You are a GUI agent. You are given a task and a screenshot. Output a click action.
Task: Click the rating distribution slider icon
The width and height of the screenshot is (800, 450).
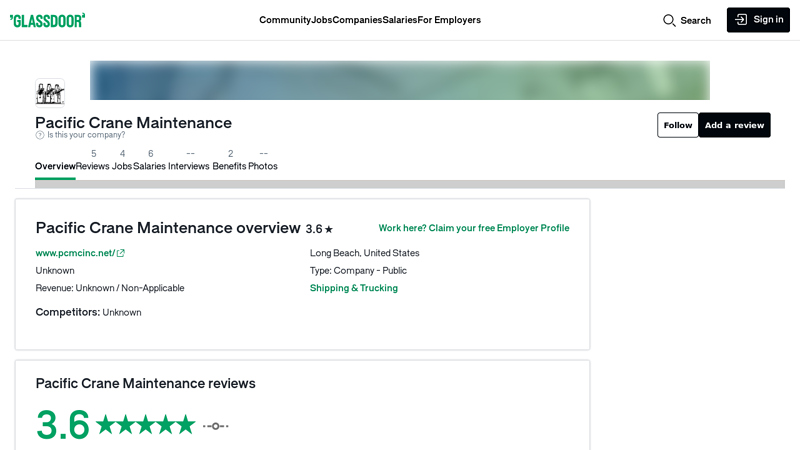click(x=216, y=426)
